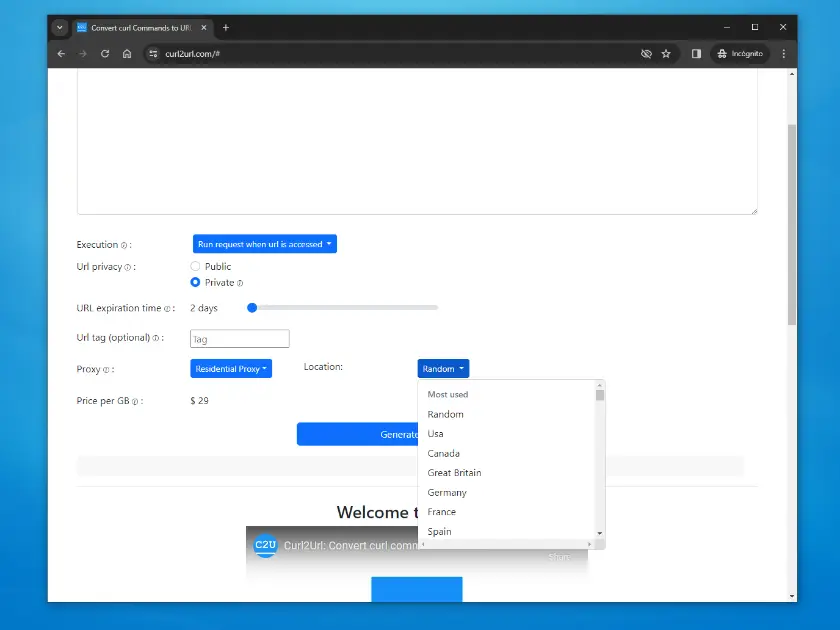Click the C2U logo on the video banner
The width and height of the screenshot is (840, 630).
(265, 546)
